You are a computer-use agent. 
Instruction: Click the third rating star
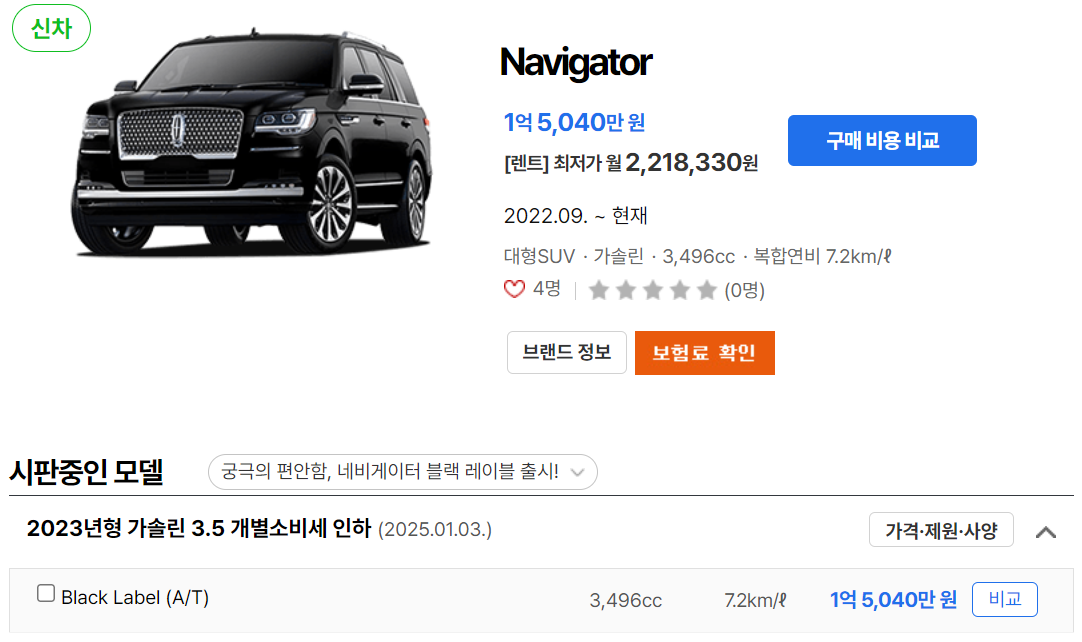pos(653,290)
